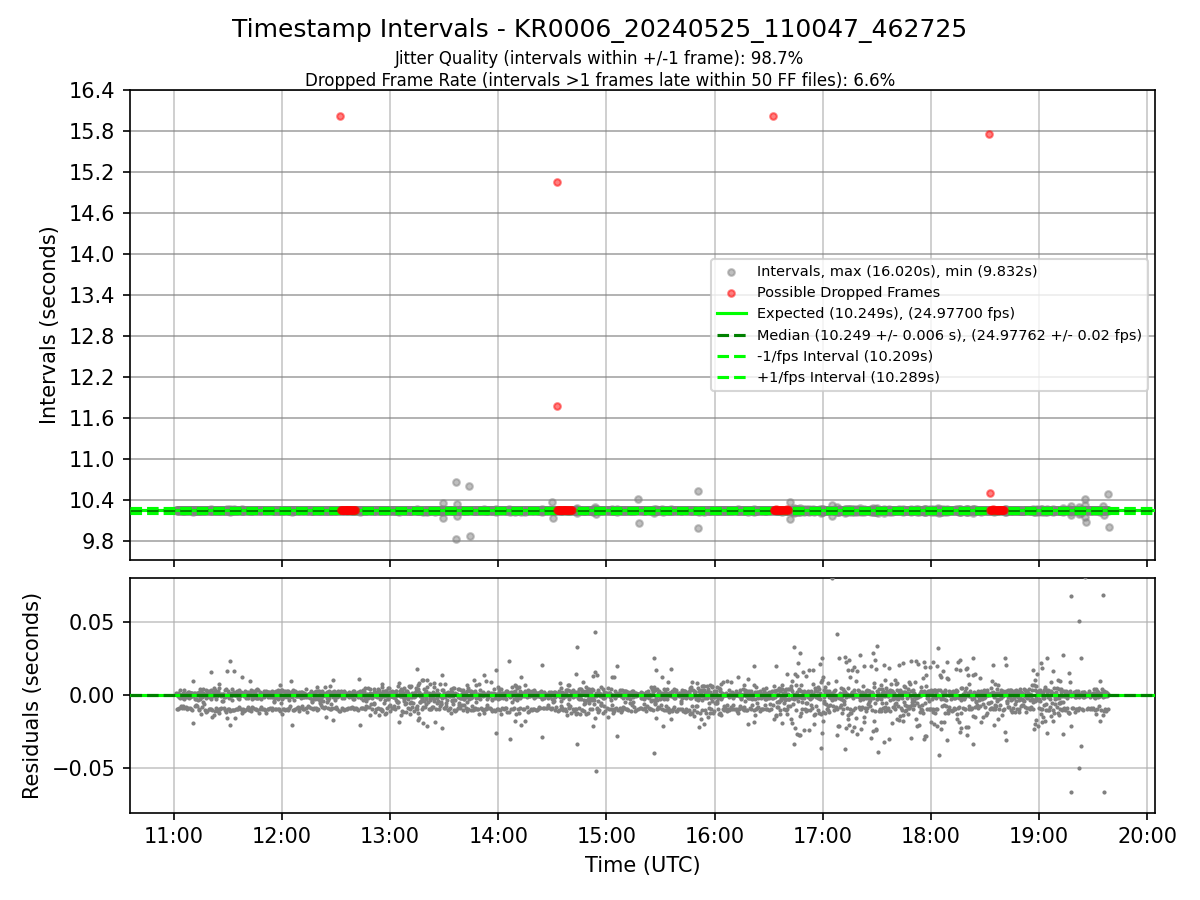1200x900 pixels.
Task: Select legend entry 'Possible Dropped Frames'
Action: 848,293
